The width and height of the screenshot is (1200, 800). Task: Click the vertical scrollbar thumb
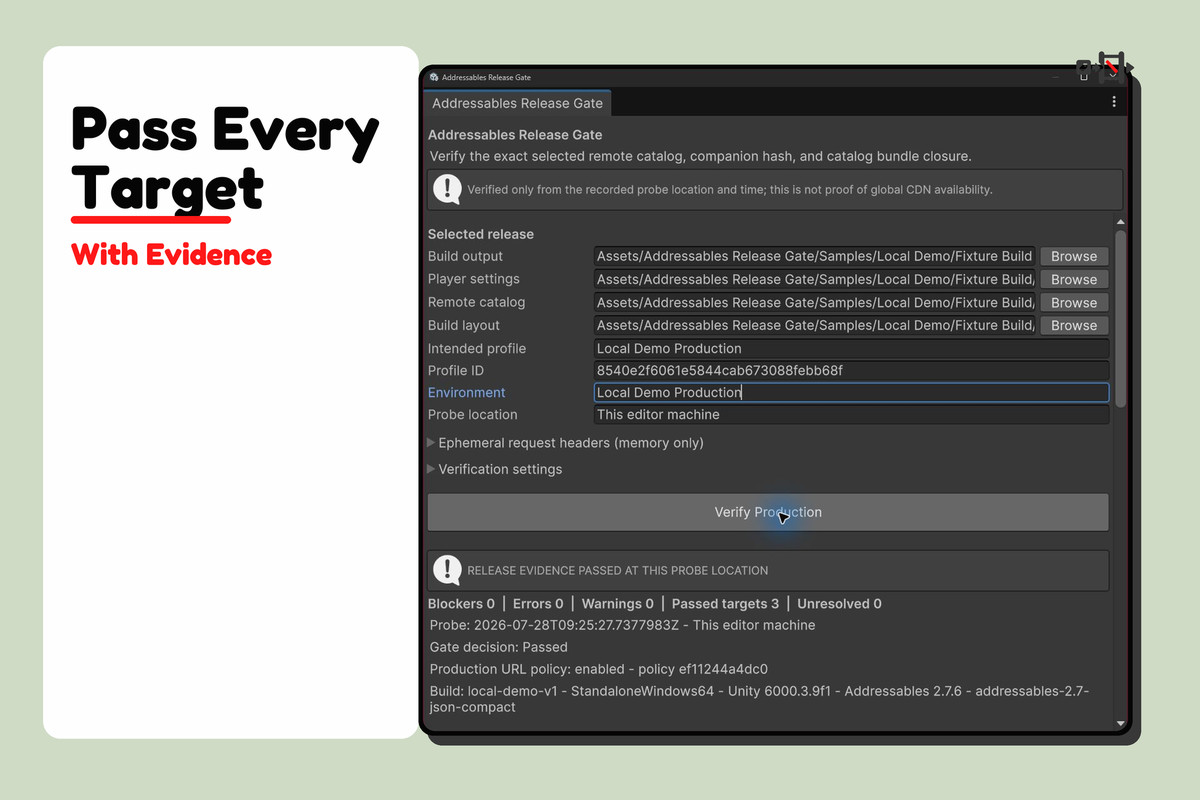1120,318
